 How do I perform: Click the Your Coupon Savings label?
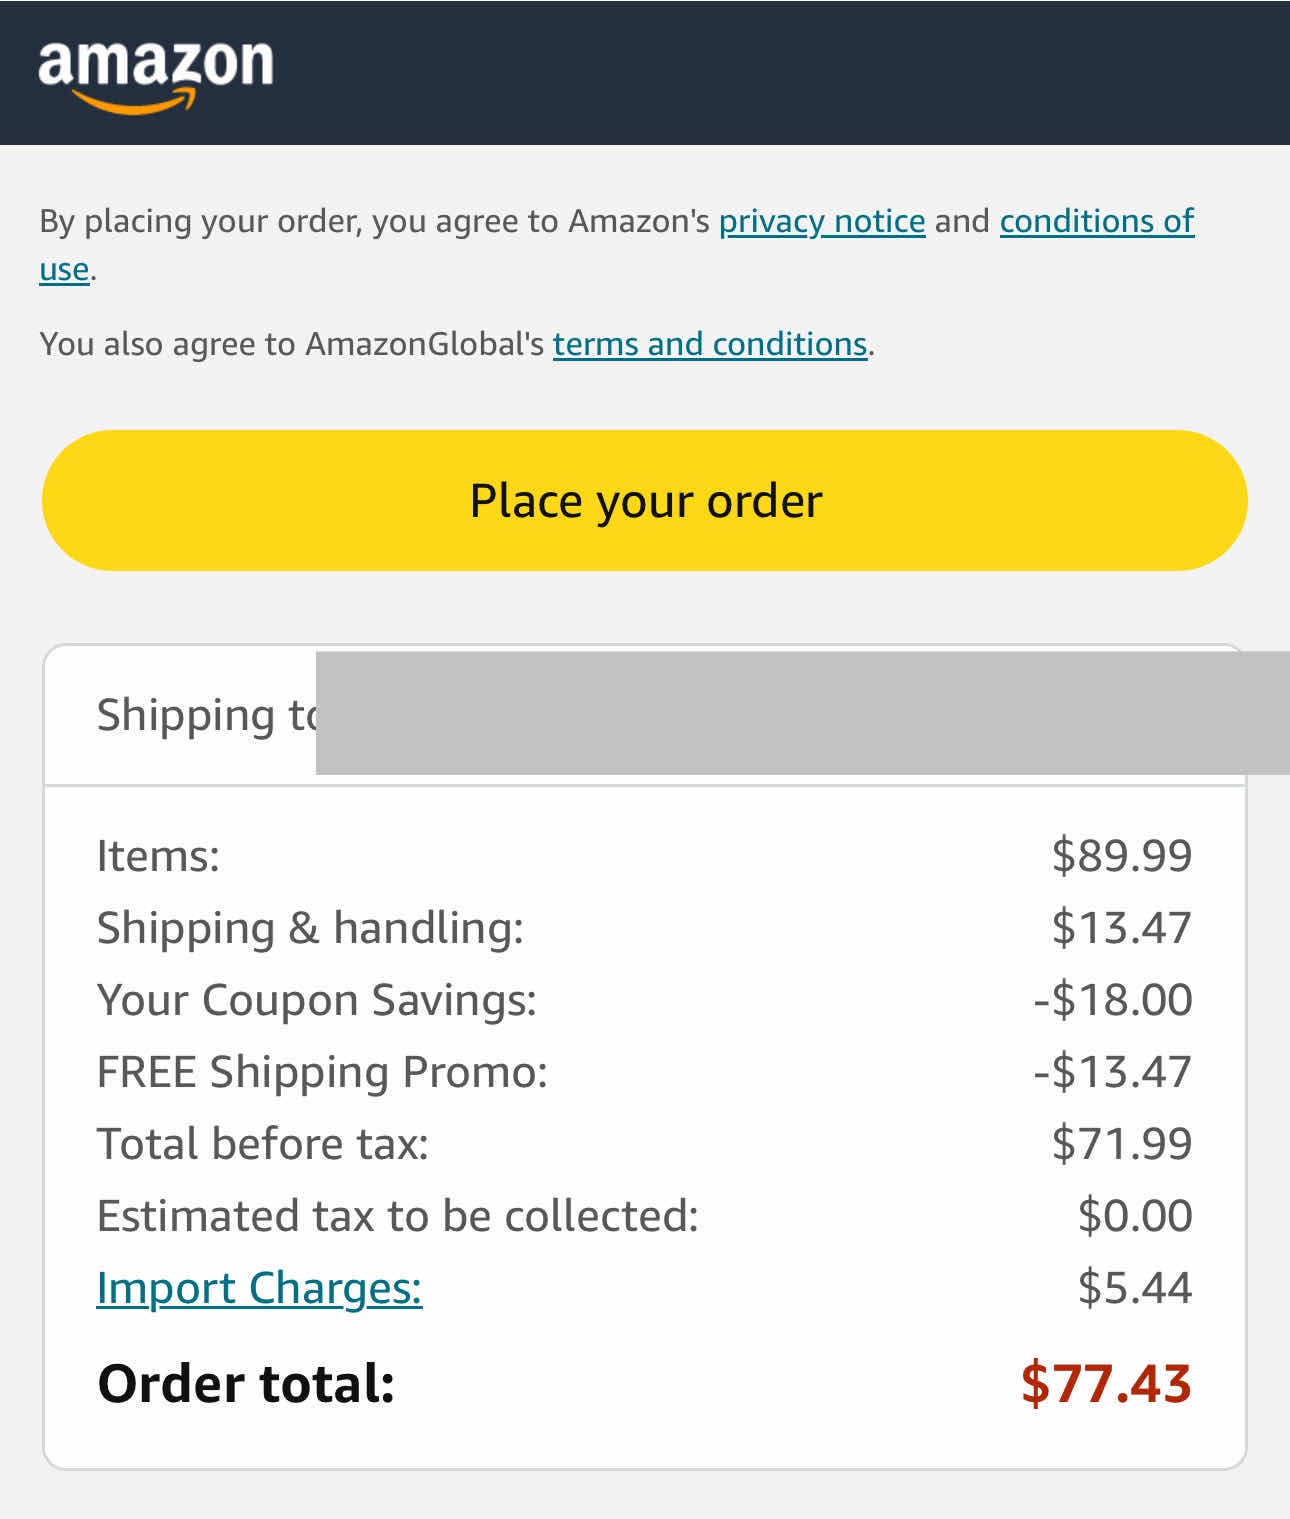click(316, 1000)
